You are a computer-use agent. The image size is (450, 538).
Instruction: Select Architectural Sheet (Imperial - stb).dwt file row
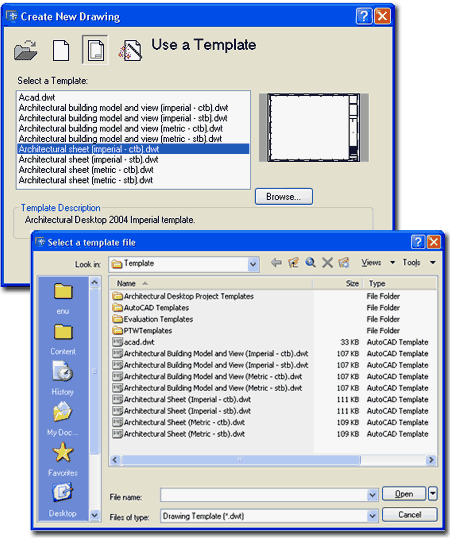click(x=181, y=411)
